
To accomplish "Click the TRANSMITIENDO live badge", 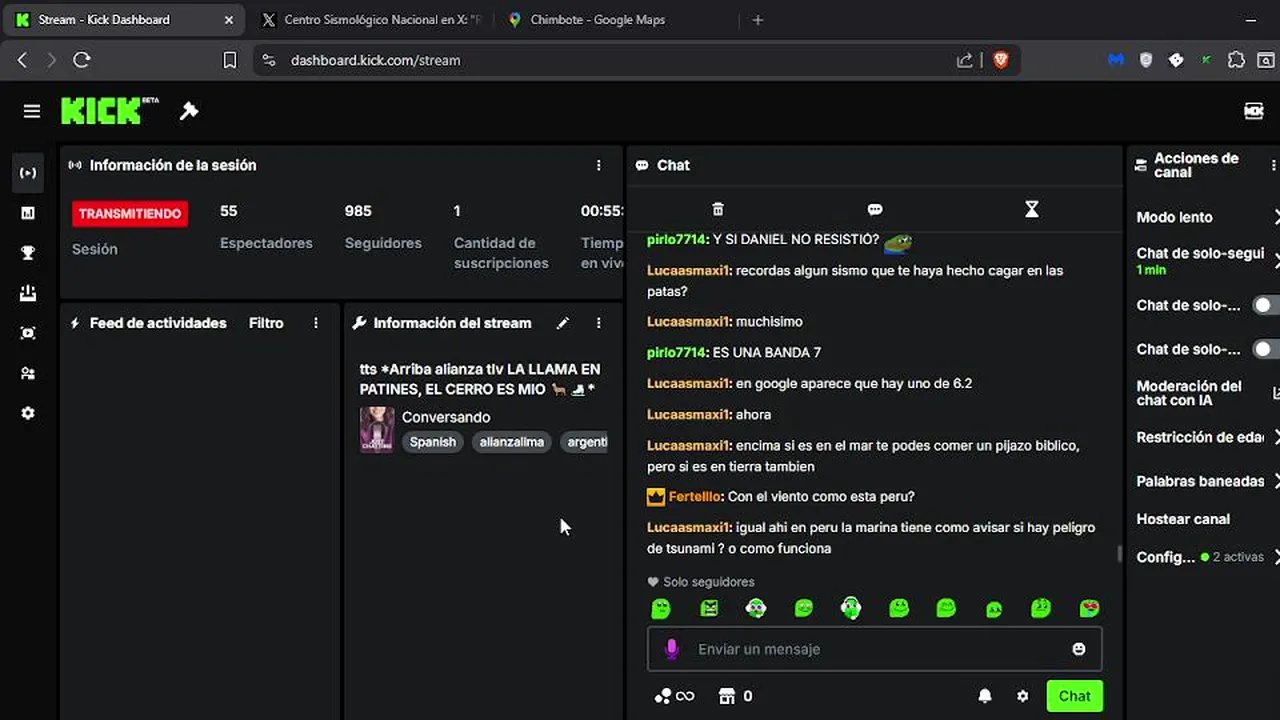I will (x=130, y=214).
